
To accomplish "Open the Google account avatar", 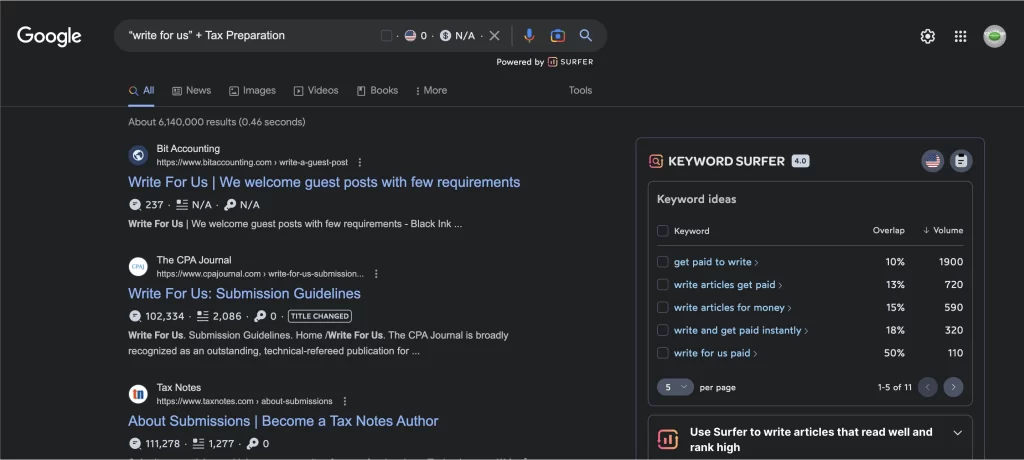I will [x=995, y=37].
